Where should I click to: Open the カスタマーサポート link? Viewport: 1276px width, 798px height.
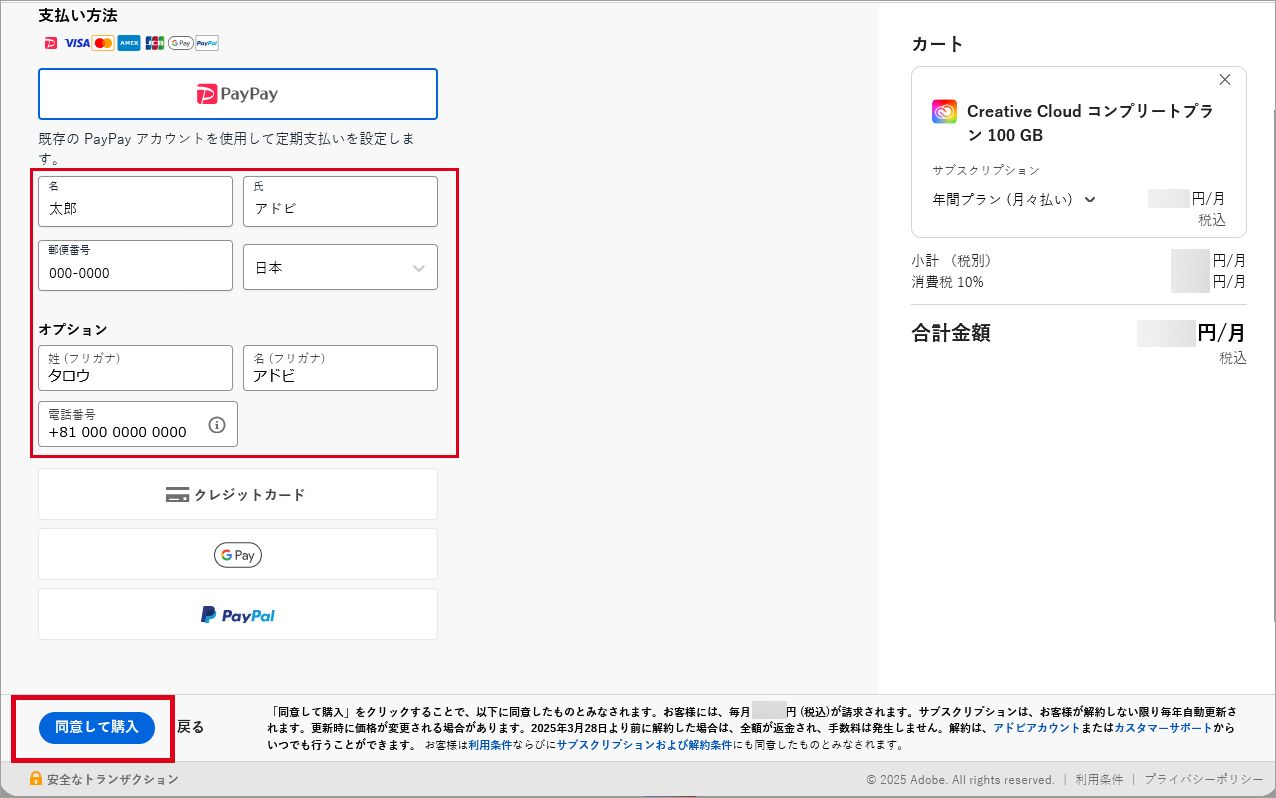[1163, 728]
